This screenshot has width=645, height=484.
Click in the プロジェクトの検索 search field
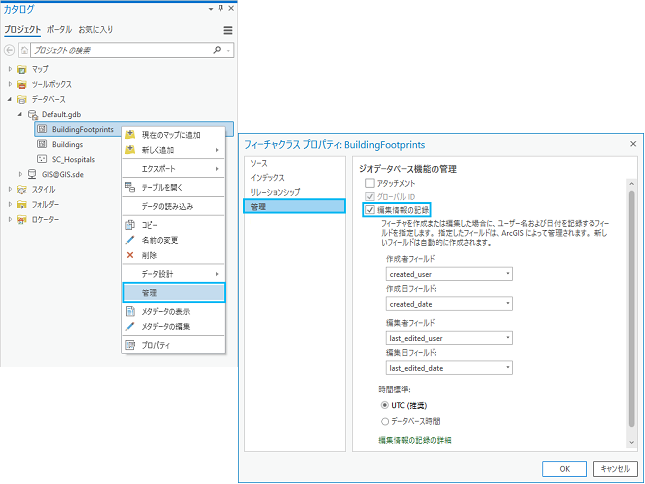point(120,49)
